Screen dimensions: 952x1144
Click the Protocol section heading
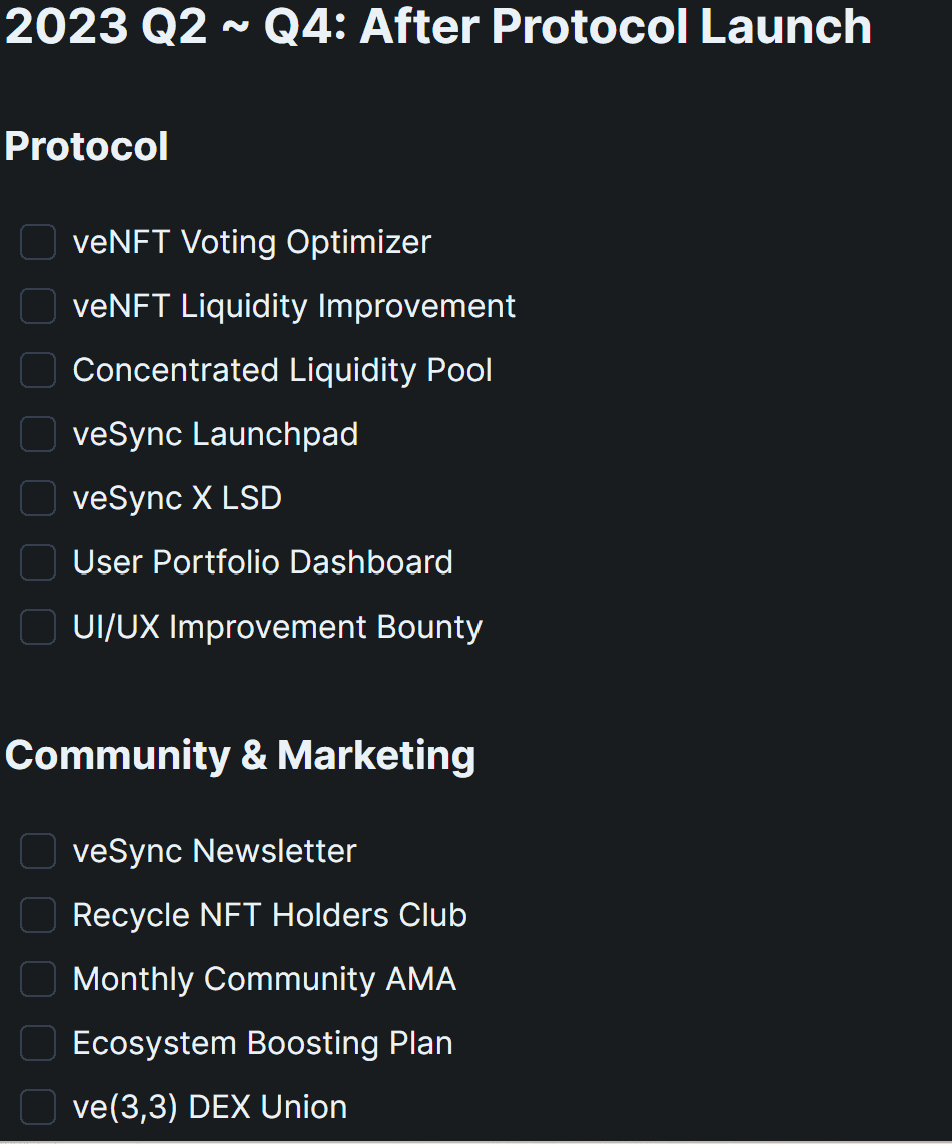tap(87, 147)
